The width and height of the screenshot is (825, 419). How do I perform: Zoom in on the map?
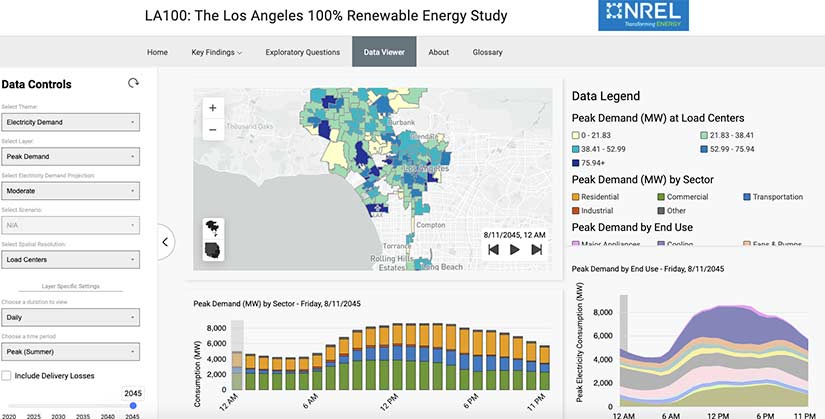pyautogui.click(x=213, y=108)
